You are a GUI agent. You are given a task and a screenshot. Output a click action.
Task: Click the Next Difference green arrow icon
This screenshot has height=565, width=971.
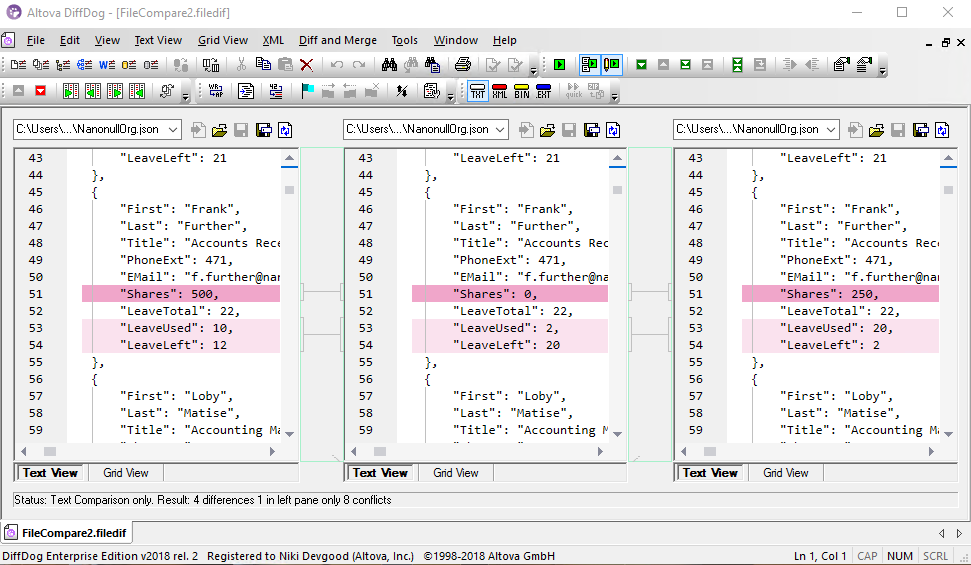coord(641,65)
